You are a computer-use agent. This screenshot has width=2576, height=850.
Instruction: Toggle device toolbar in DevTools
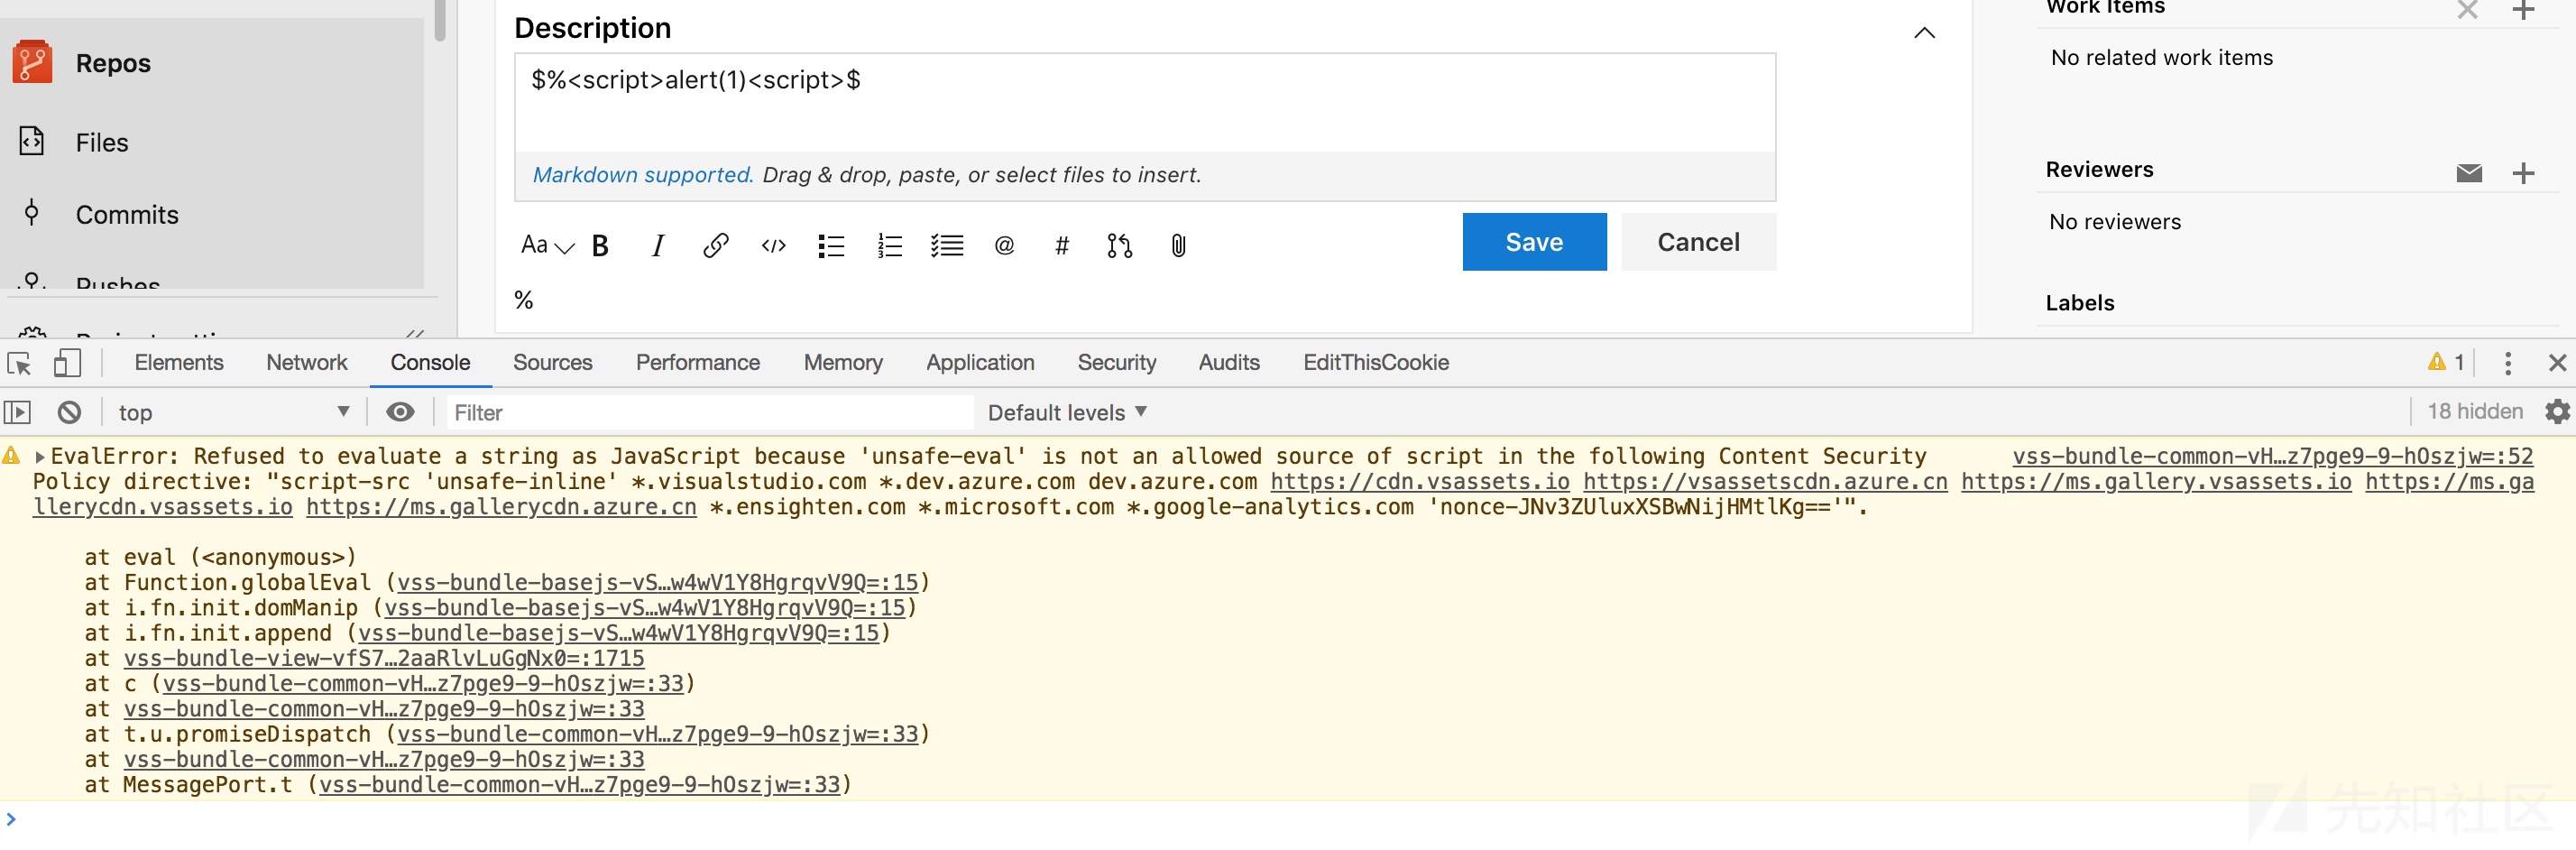(x=67, y=362)
